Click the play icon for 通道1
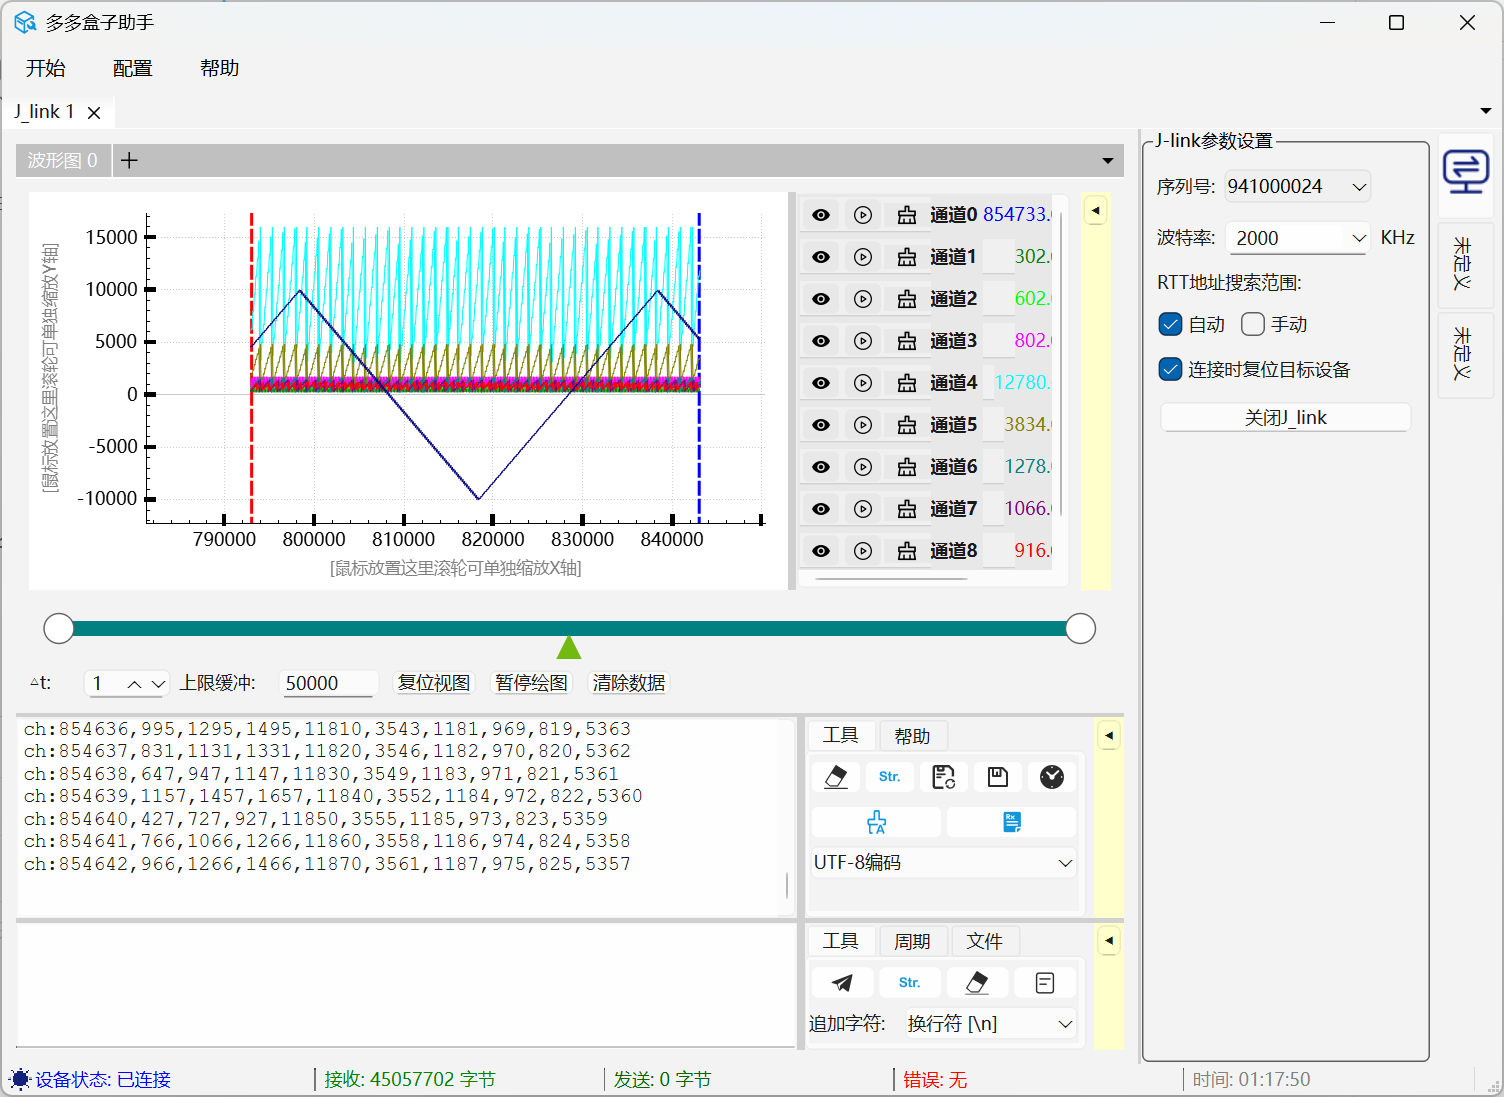Viewport: 1504px width, 1097px height. coord(863,257)
